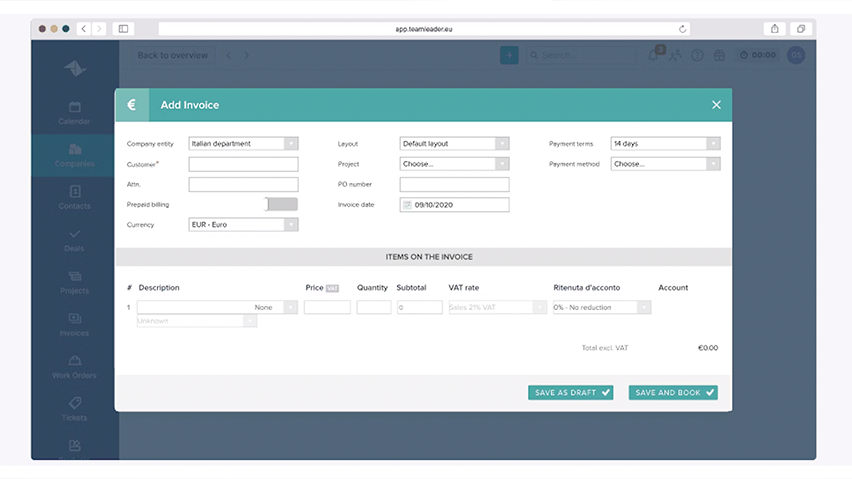Screen dimensions: 852x479
Task: Open the user avatar menu
Action: (x=796, y=55)
